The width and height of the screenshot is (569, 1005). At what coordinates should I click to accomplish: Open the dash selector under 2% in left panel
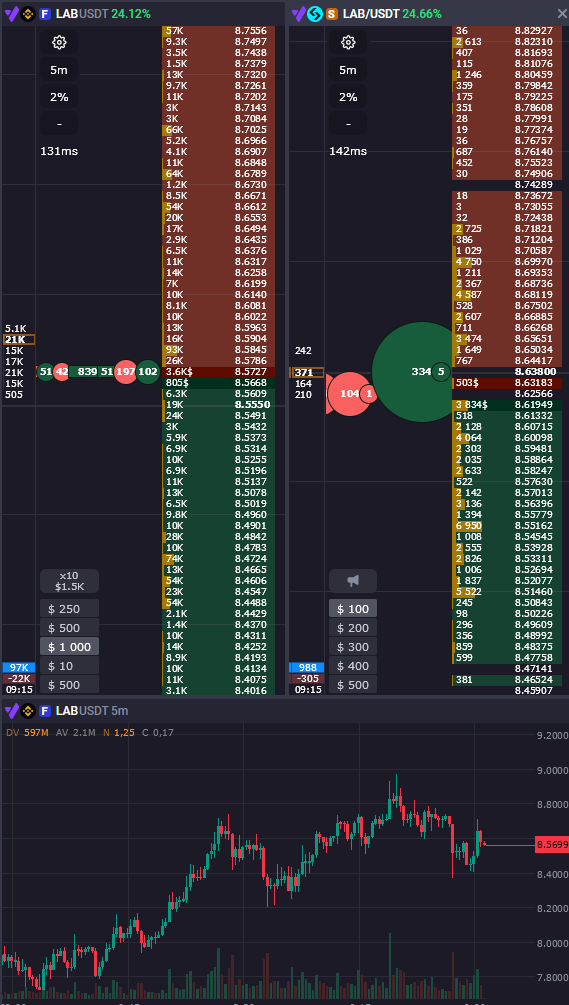[59, 124]
